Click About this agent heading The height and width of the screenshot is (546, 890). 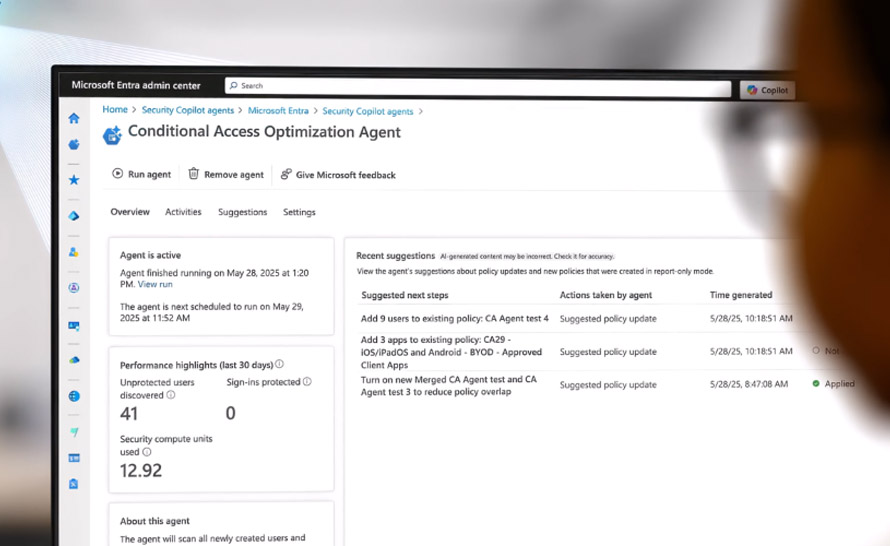pyautogui.click(x=154, y=521)
